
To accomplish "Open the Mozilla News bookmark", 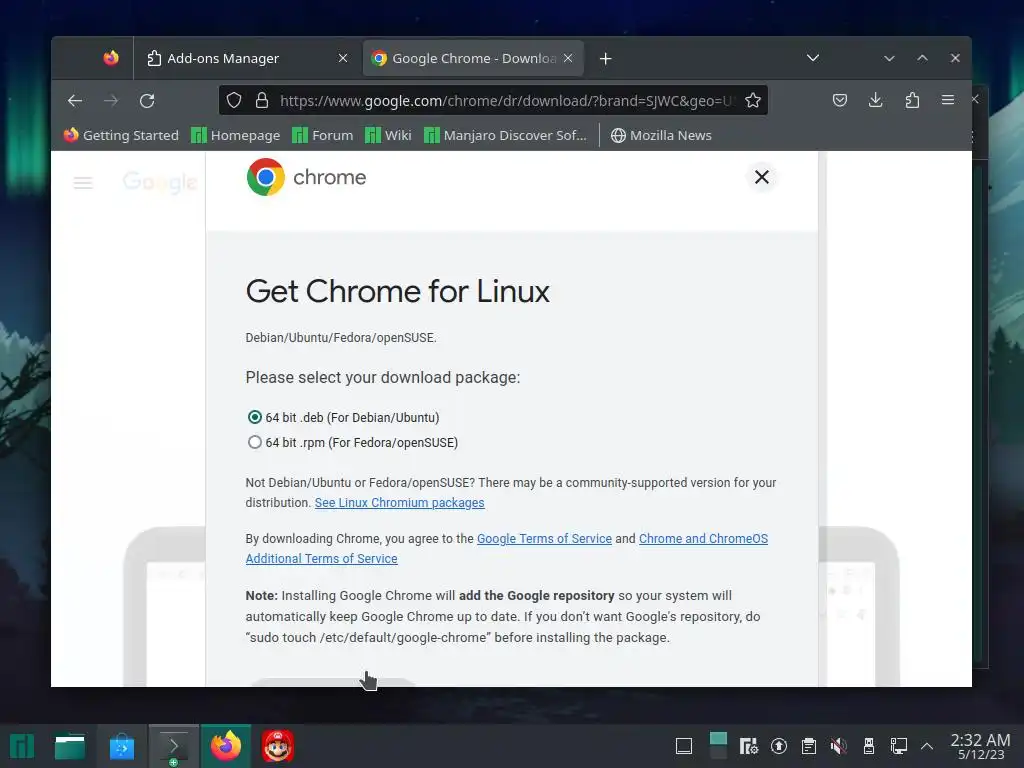I will (x=661, y=135).
